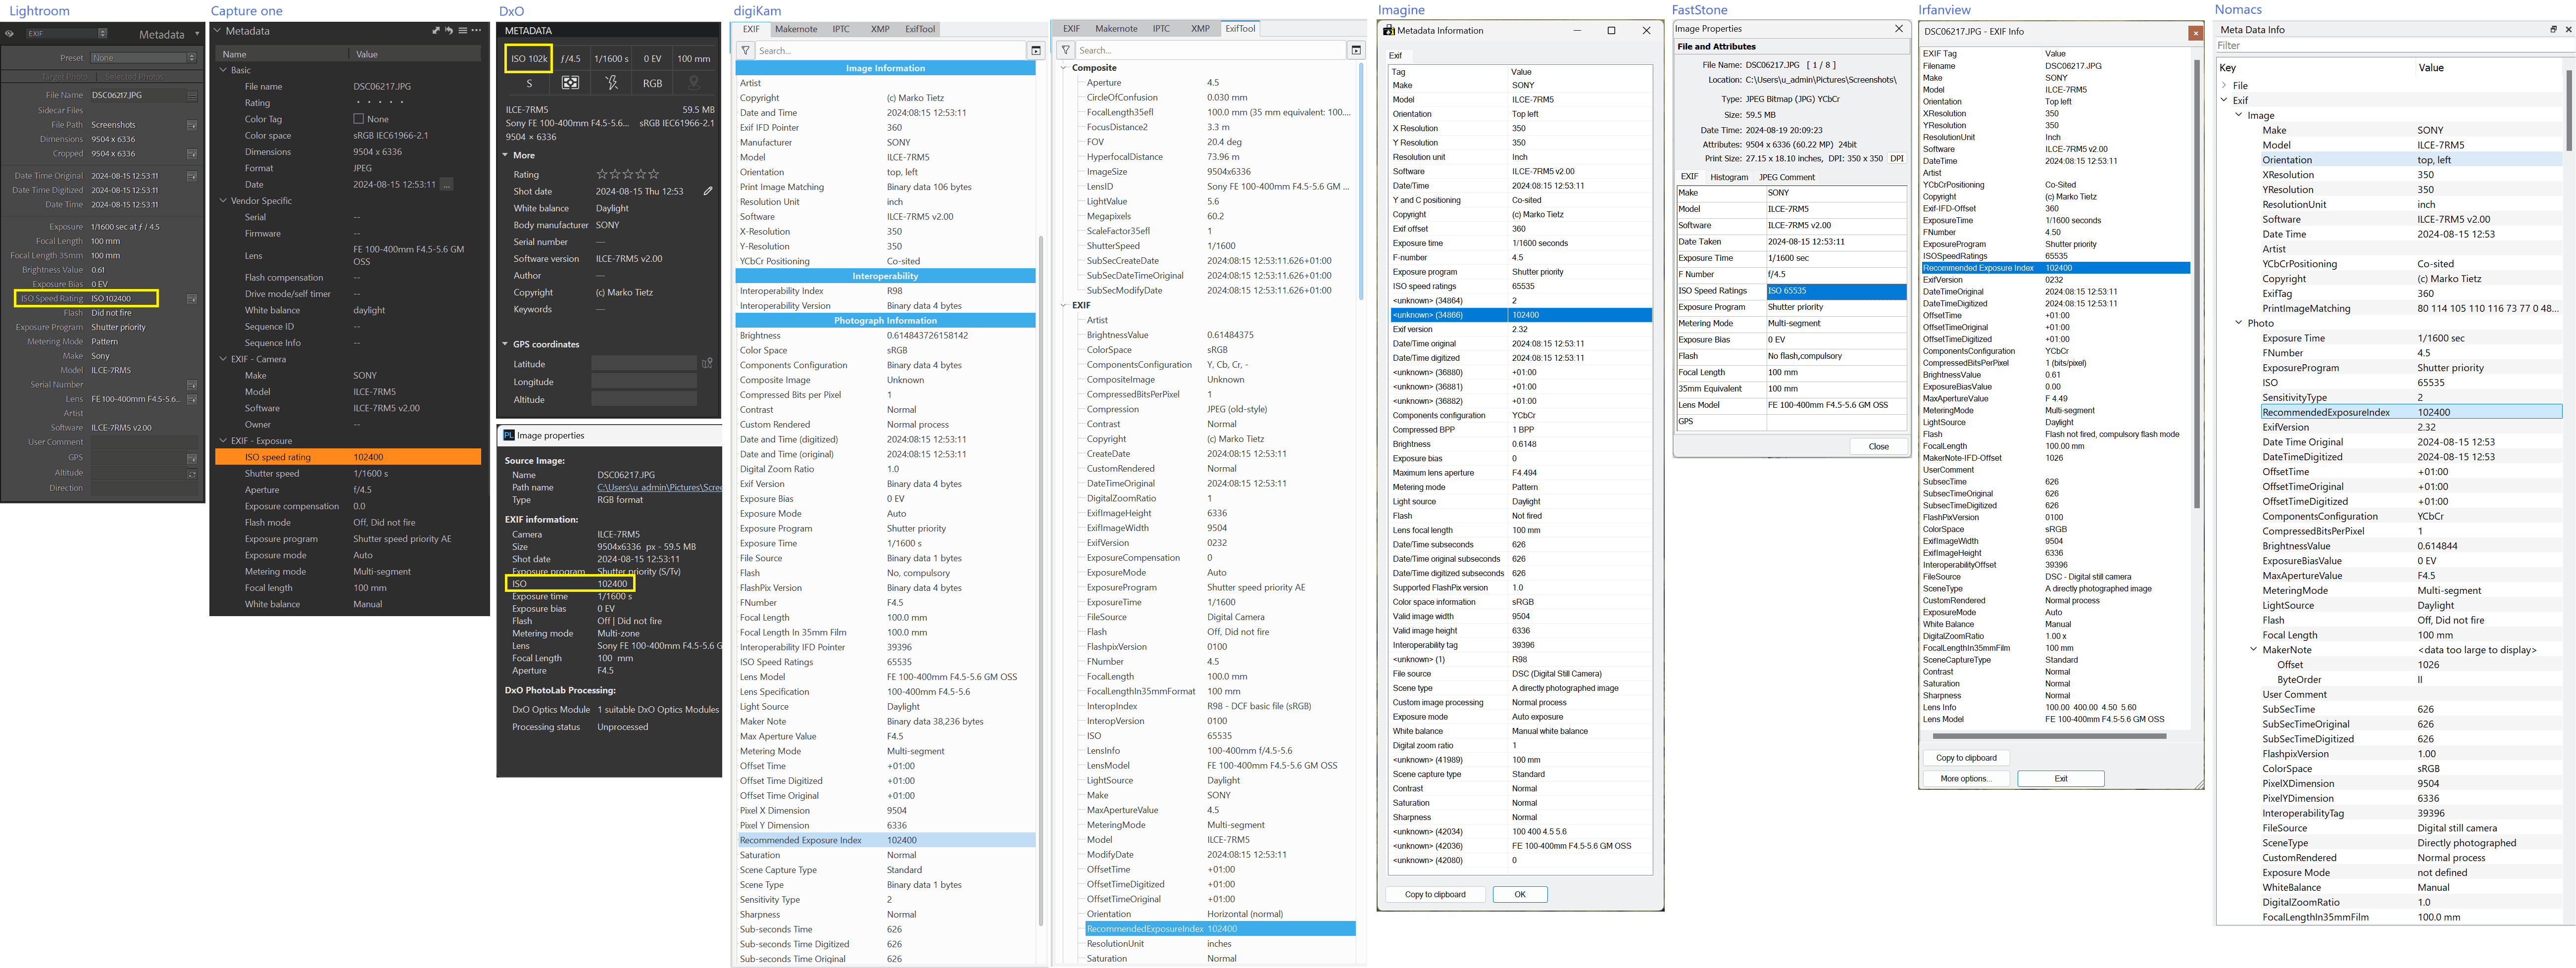Switch to Makernote tab in left digiKam panel
Screen dimensions: 2576x968
coord(796,29)
